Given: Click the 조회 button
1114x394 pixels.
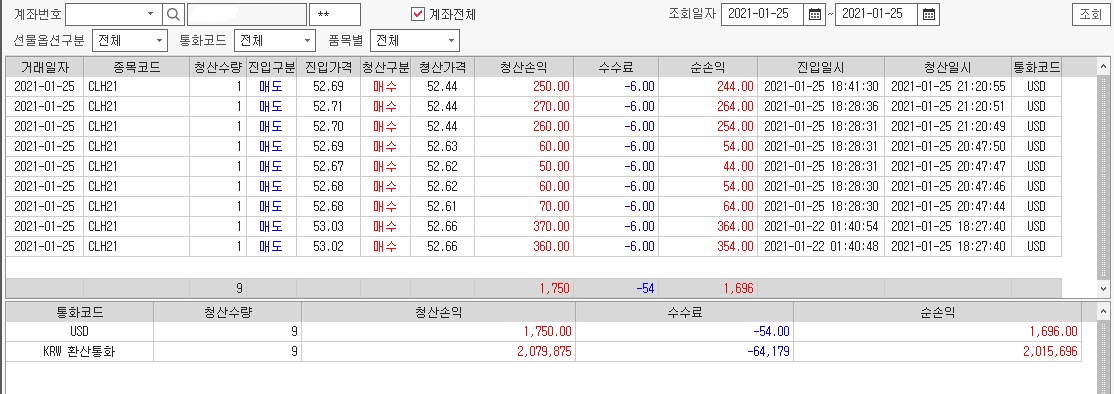Looking at the screenshot, I should pyautogui.click(x=1090, y=14).
